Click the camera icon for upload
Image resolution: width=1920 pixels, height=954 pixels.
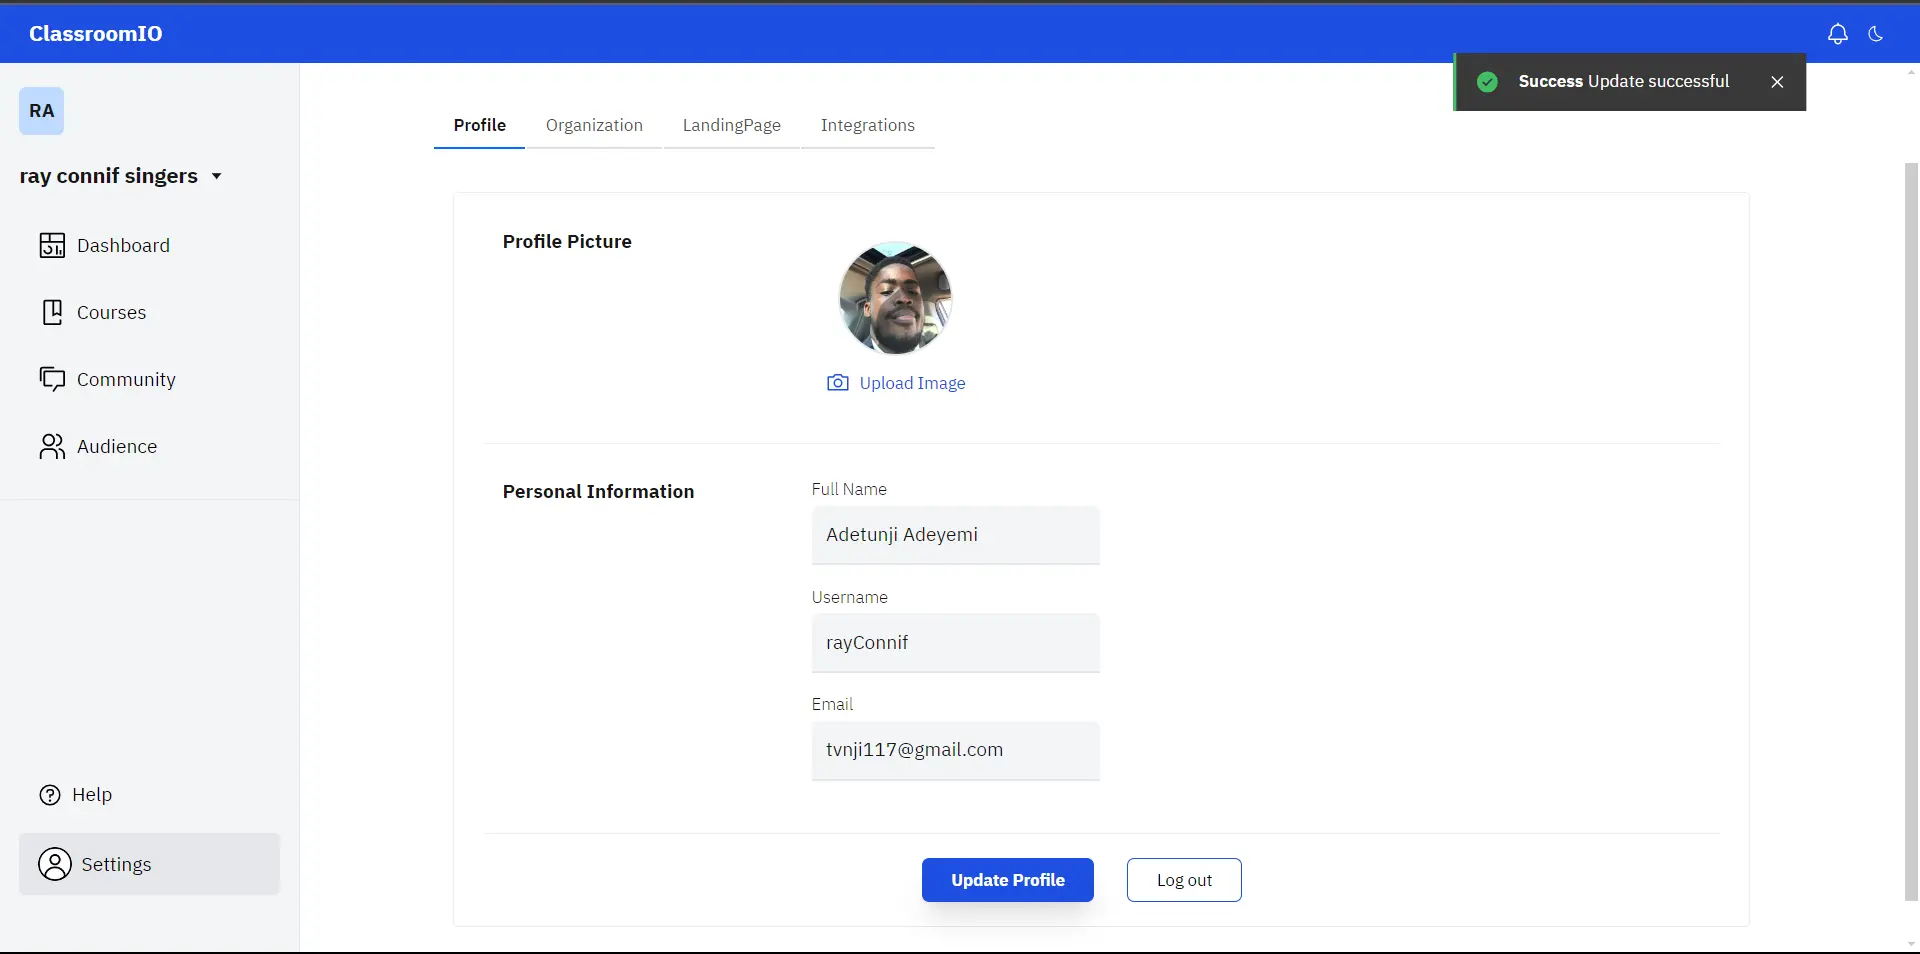(x=837, y=383)
